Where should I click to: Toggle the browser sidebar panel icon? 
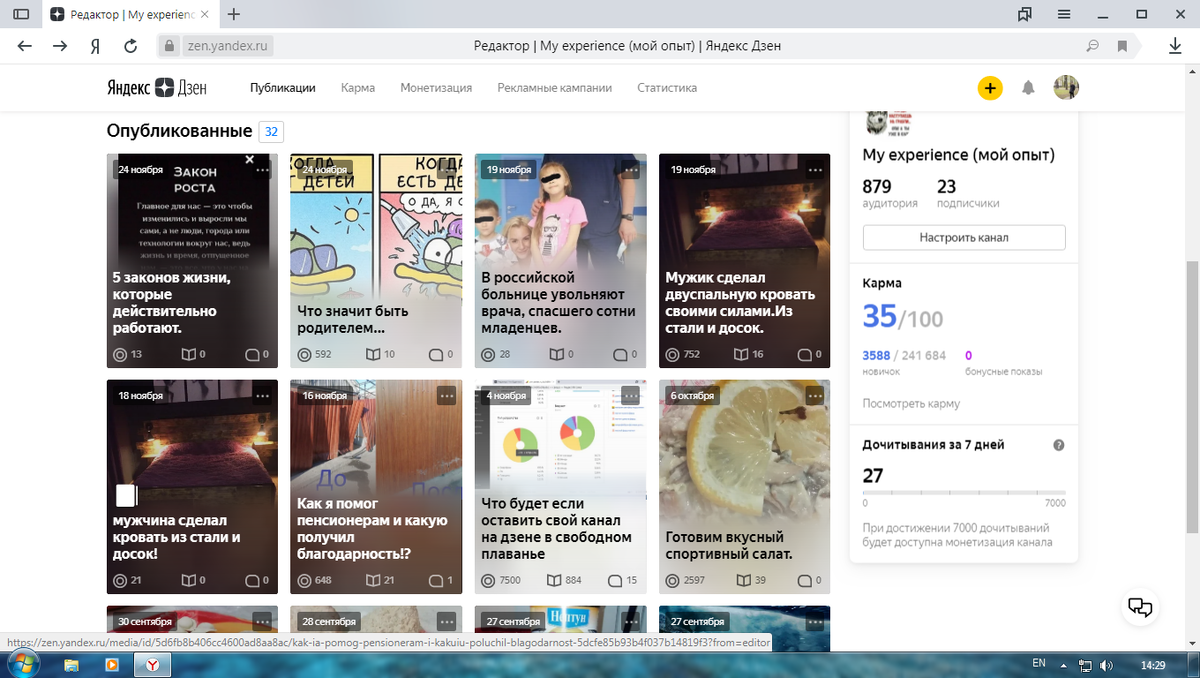pyautogui.click(x=21, y=14)
